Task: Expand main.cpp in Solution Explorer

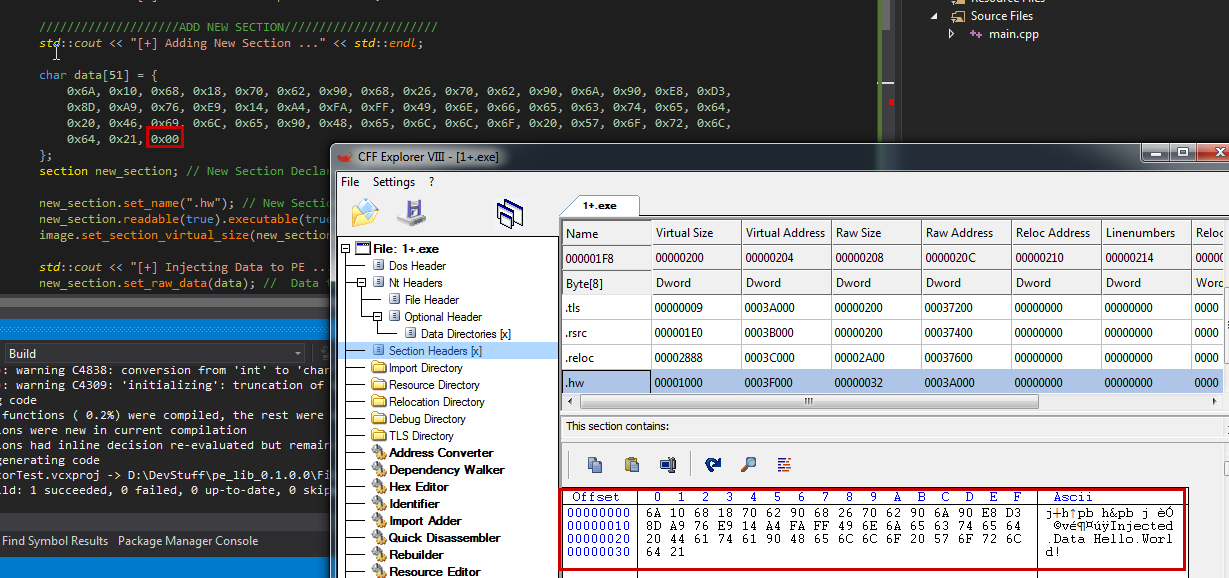Action: 952,34
